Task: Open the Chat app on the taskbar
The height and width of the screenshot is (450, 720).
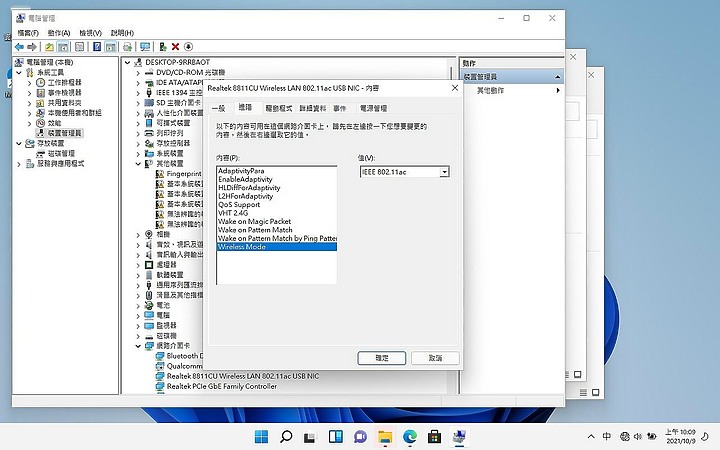Action: [x=360, y=436]
